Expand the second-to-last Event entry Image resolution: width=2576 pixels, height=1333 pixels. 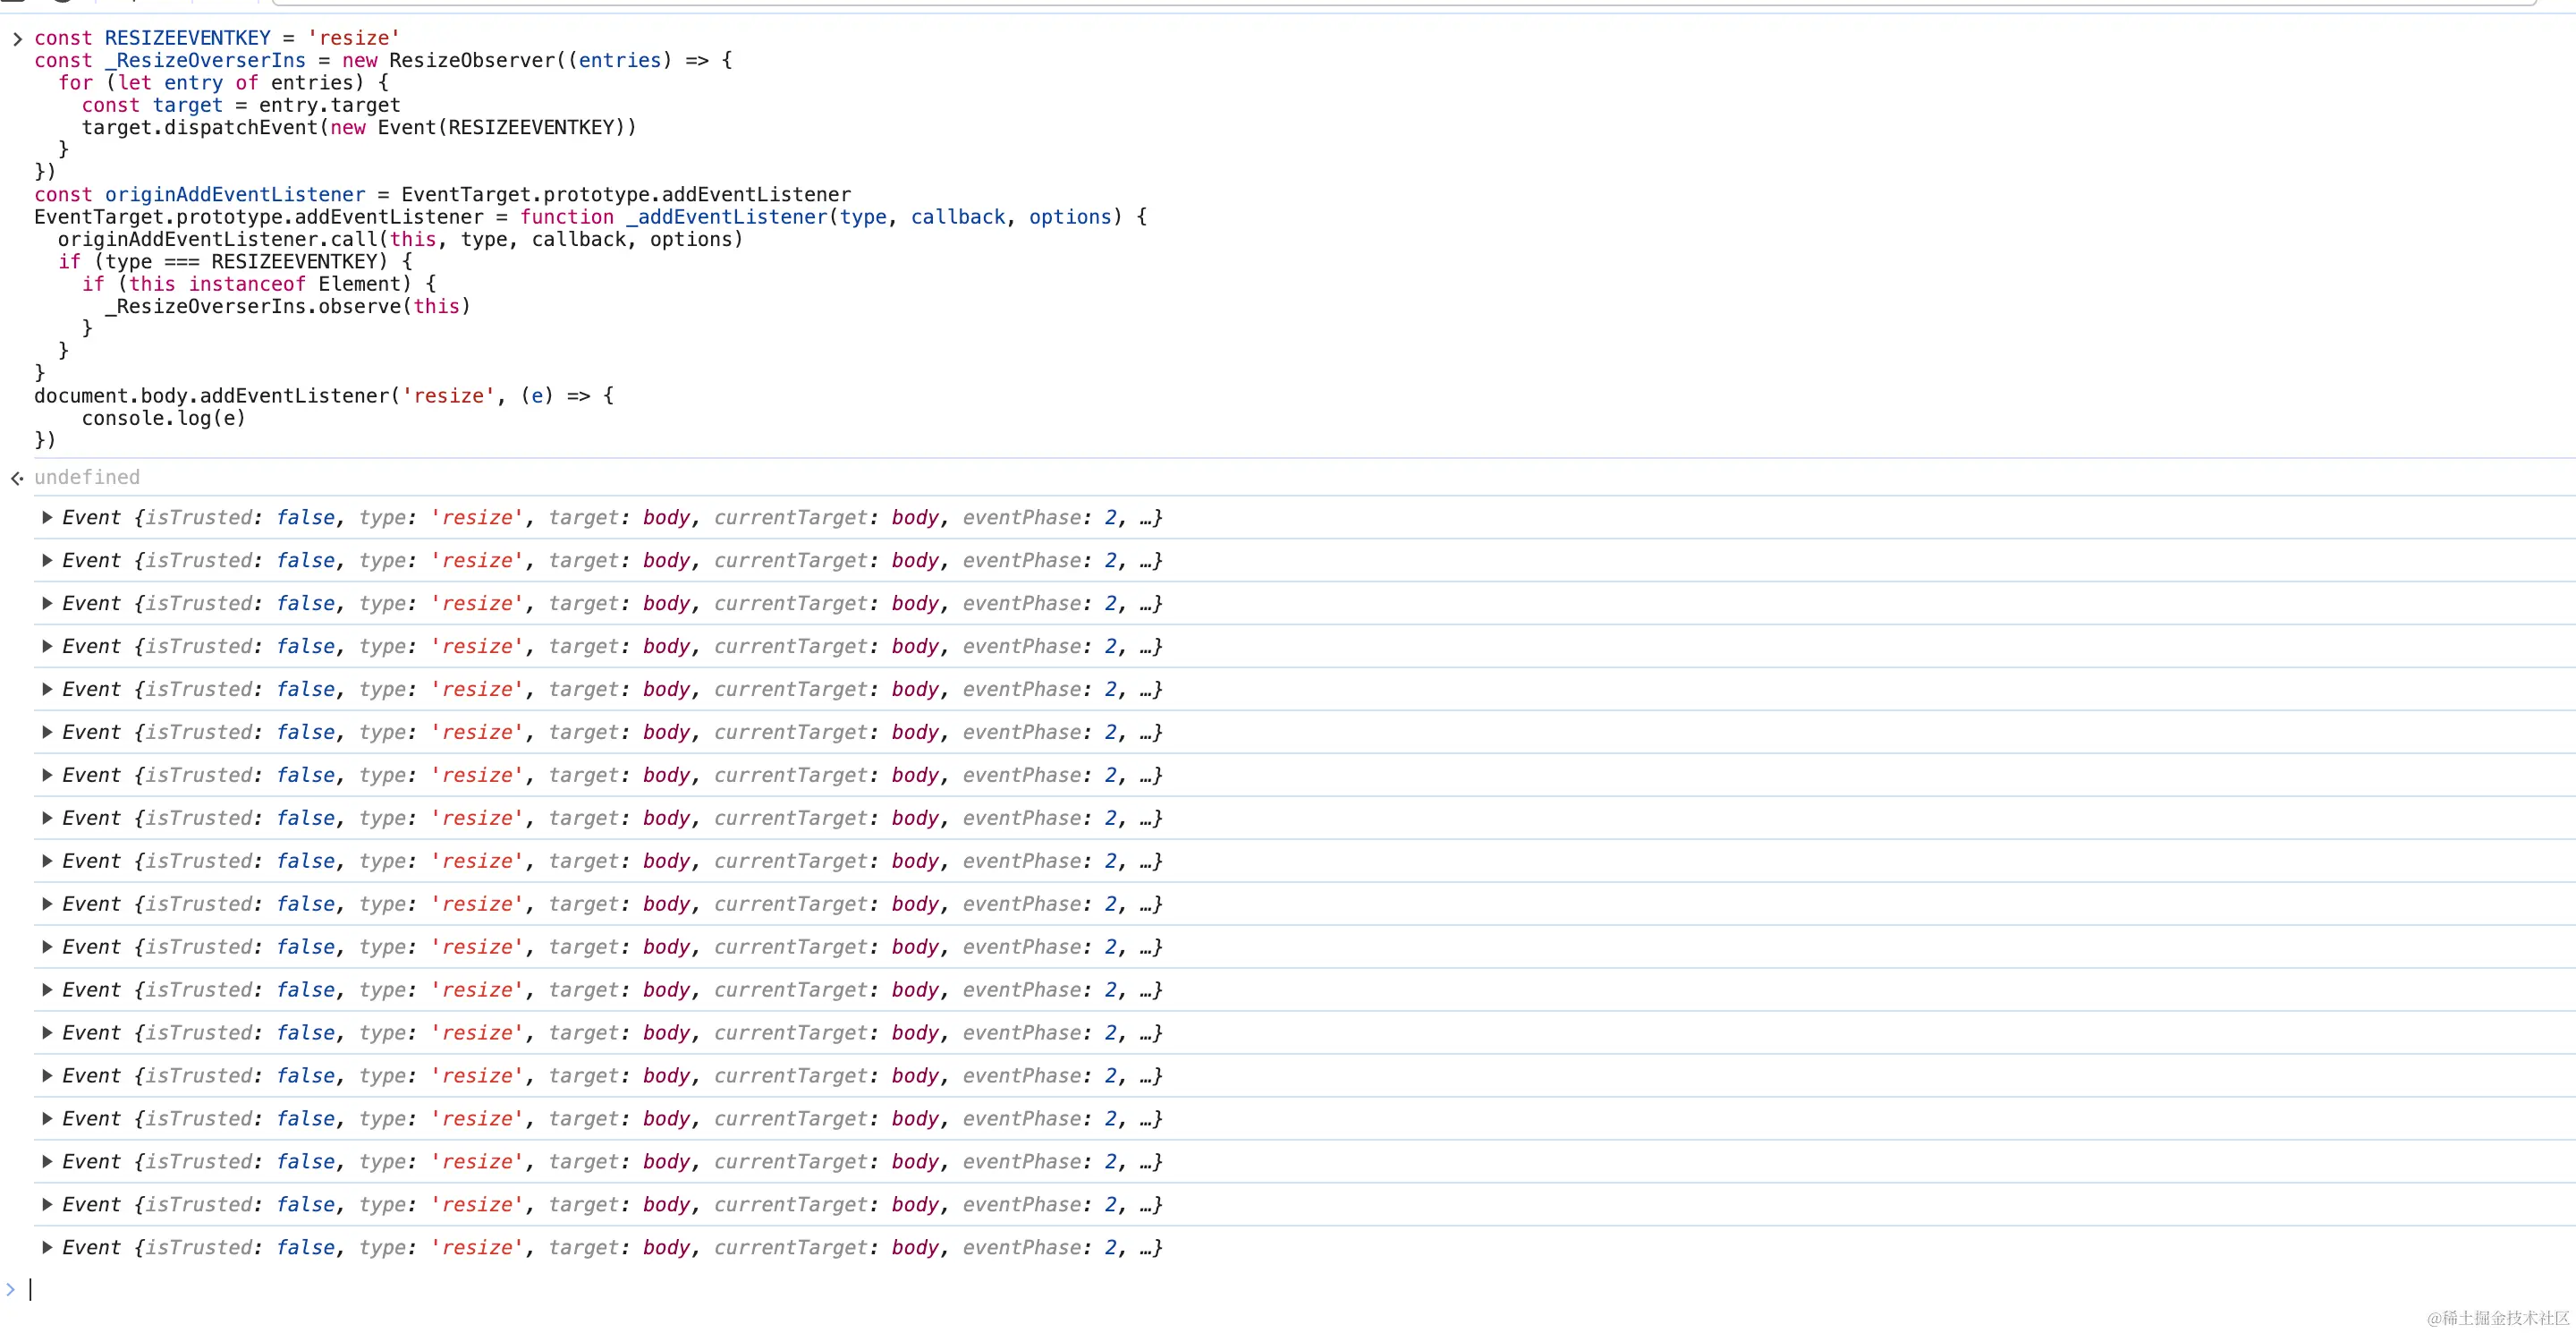pyautogui.click(x=47, y=1205)
